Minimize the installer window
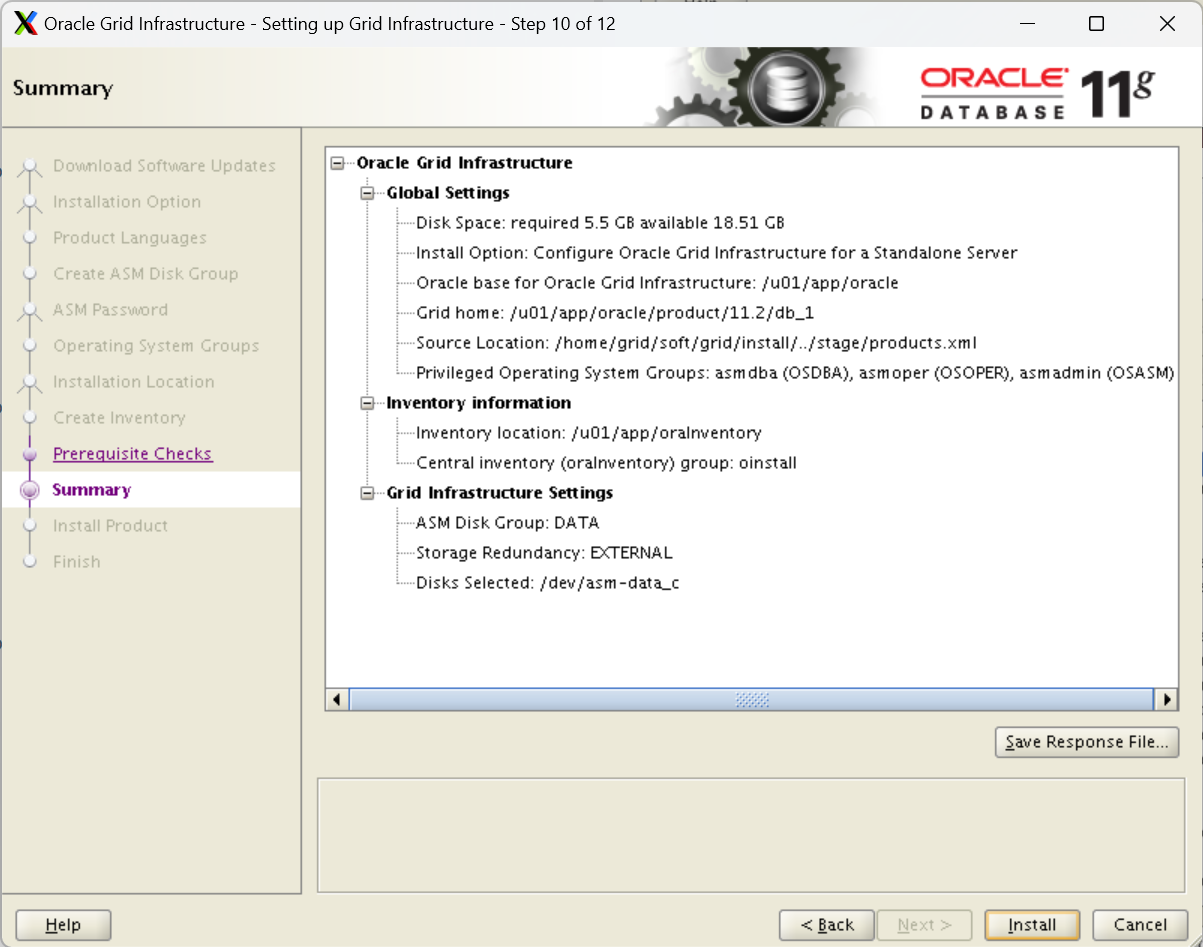This screenshot has width=1203, height=947. click(1026, 24)
